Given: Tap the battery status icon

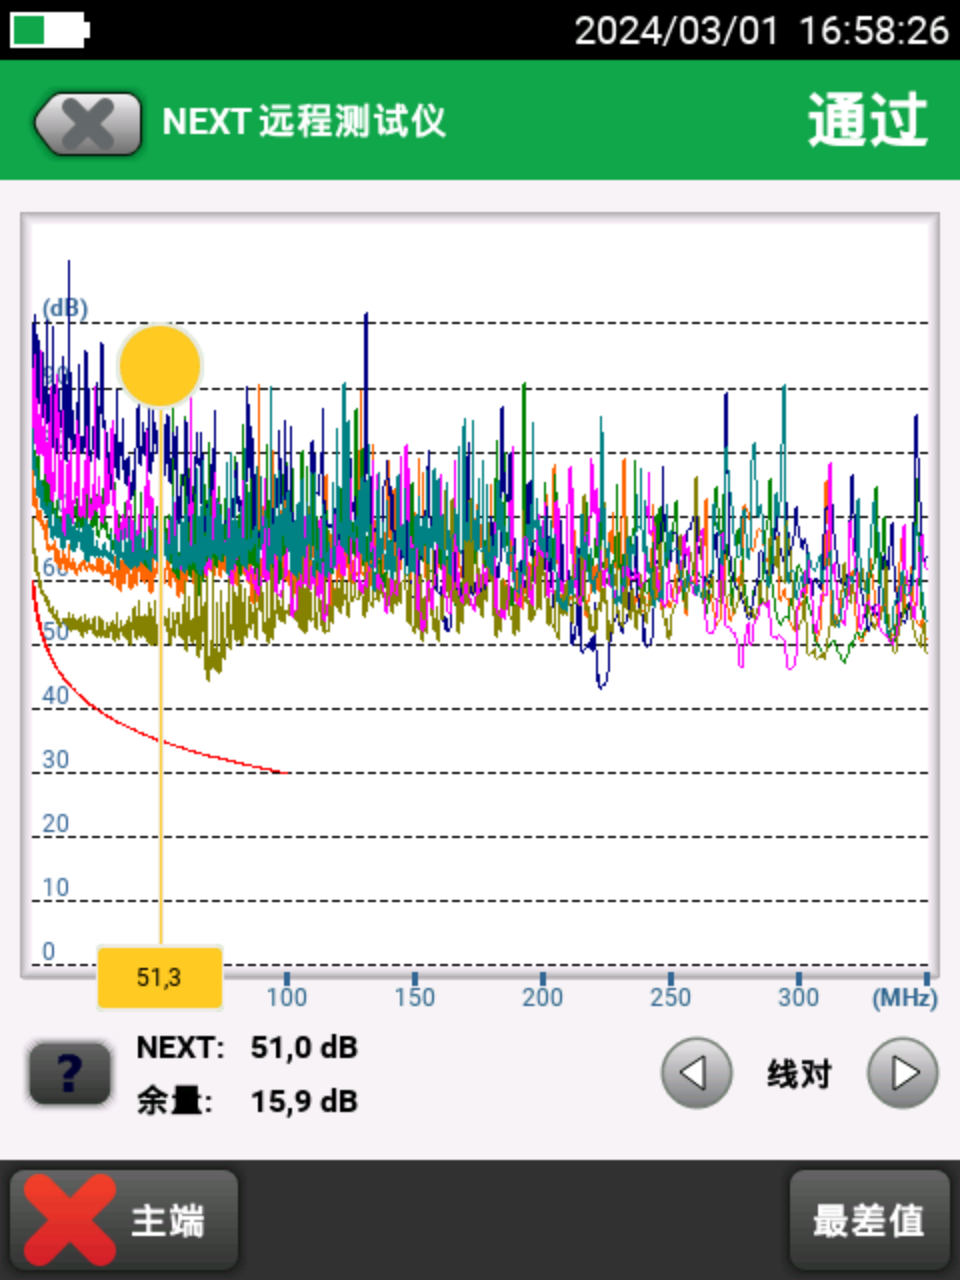Looking at the screenshot, I should pos(49,30).
